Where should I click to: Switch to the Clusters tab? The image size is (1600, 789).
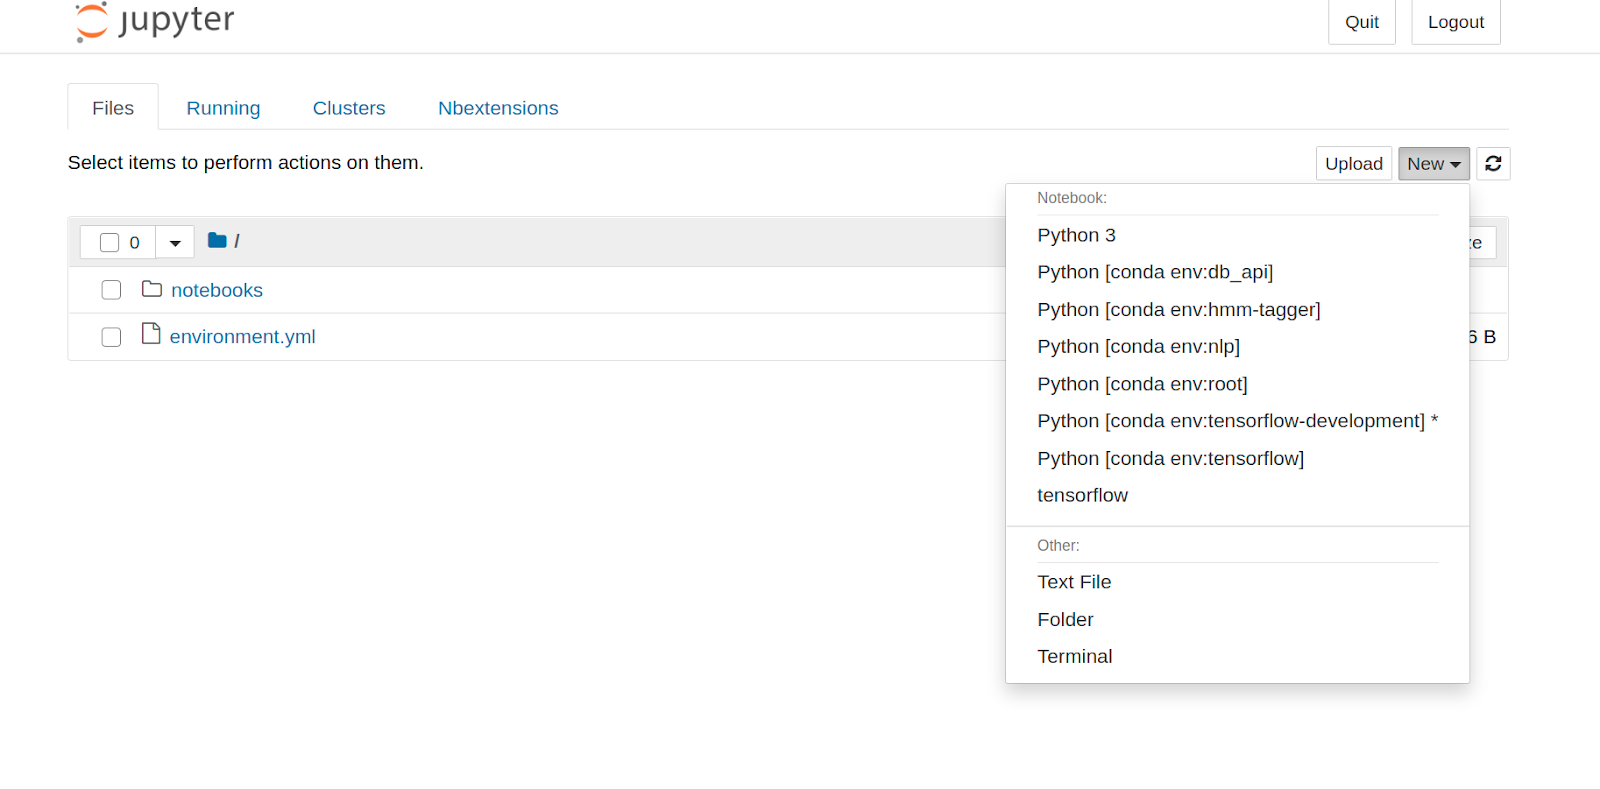tap(349, 108)
